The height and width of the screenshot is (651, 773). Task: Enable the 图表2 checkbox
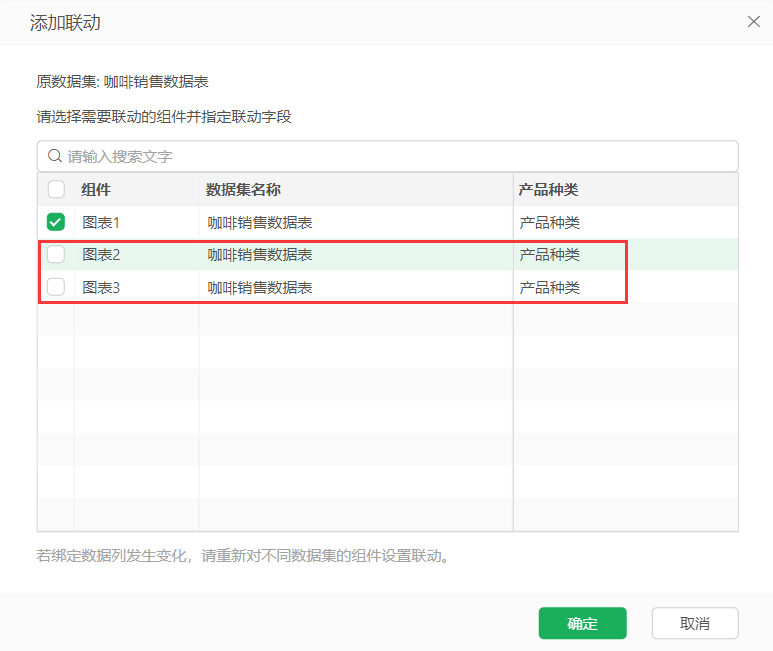[56, 255]
